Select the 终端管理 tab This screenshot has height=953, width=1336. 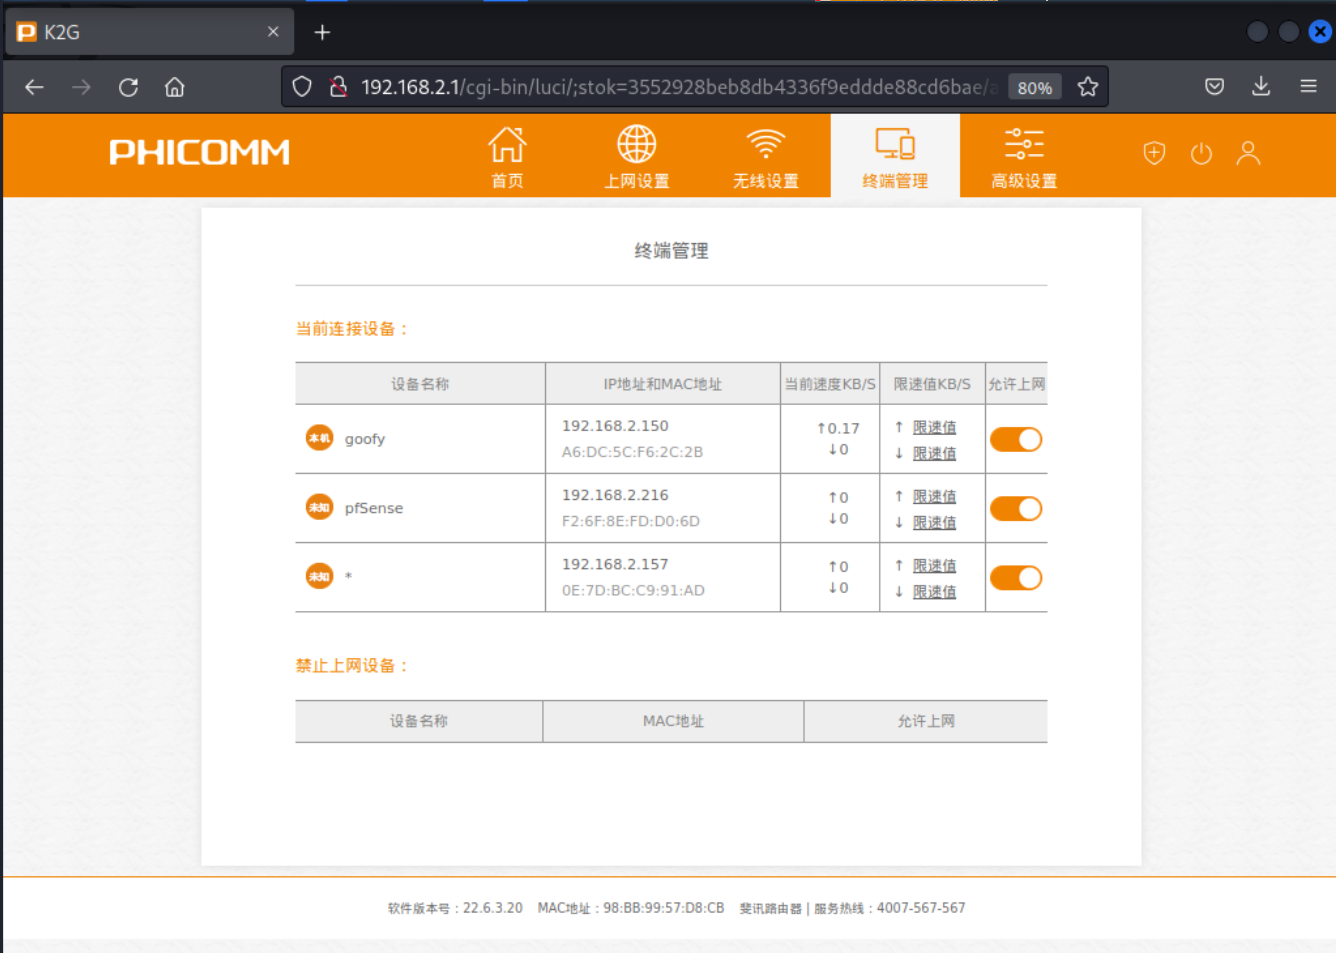tap(895, 156)
